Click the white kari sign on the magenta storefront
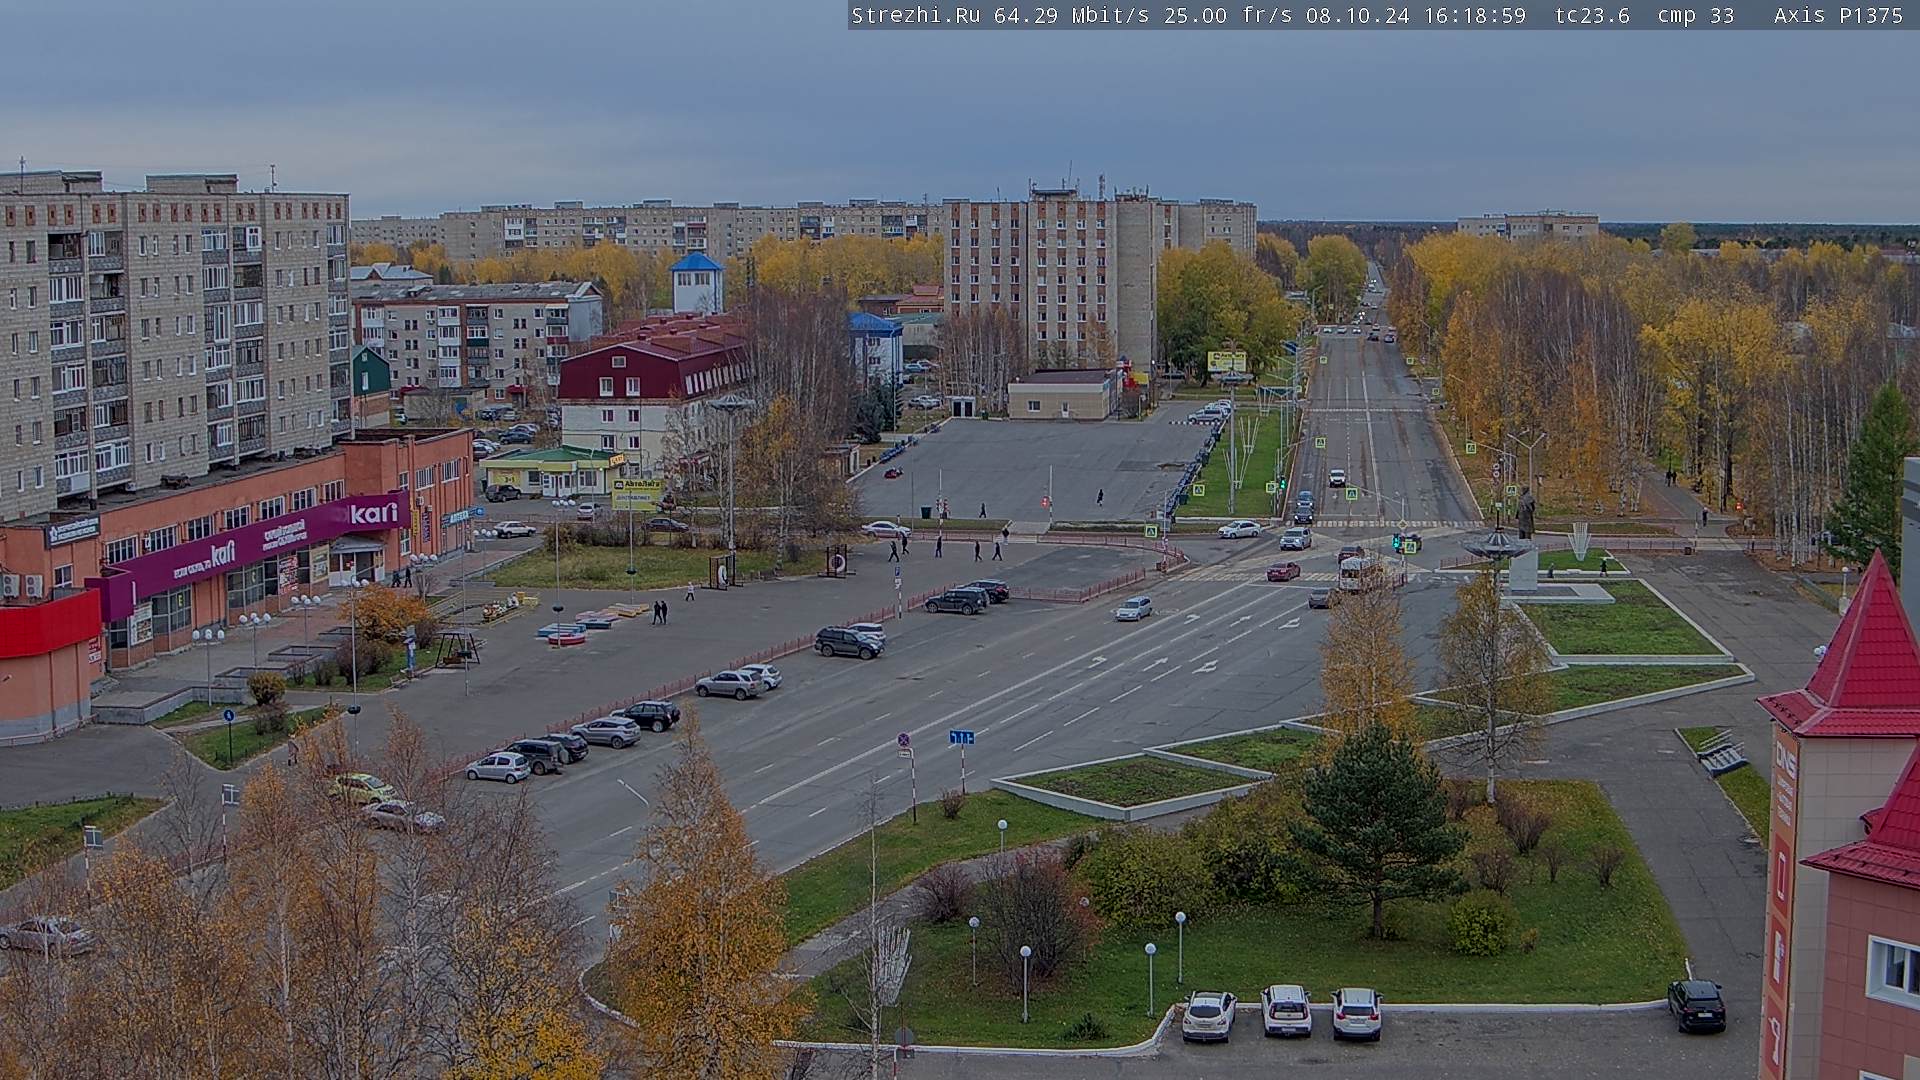The height and width of the screenshot is (1080, 1920). pyautogui.click(x=374, y=514)
